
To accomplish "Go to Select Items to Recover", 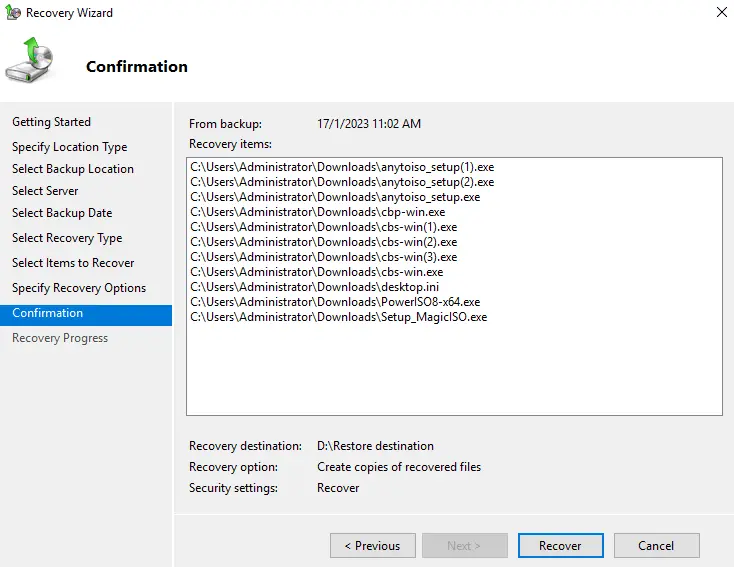I will [73, 263].
